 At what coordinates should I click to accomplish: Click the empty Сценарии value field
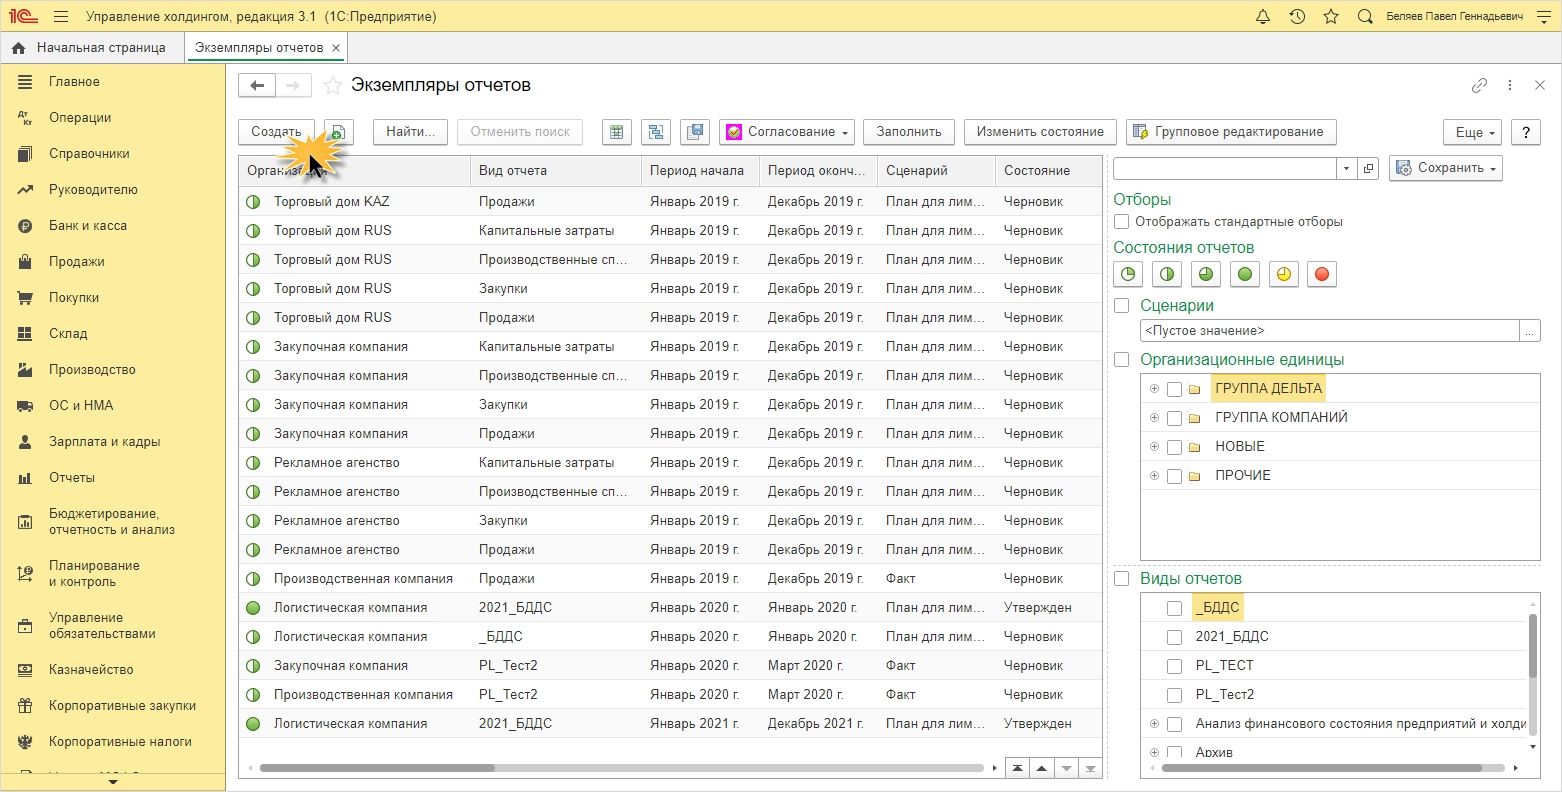coord(1328,331)
